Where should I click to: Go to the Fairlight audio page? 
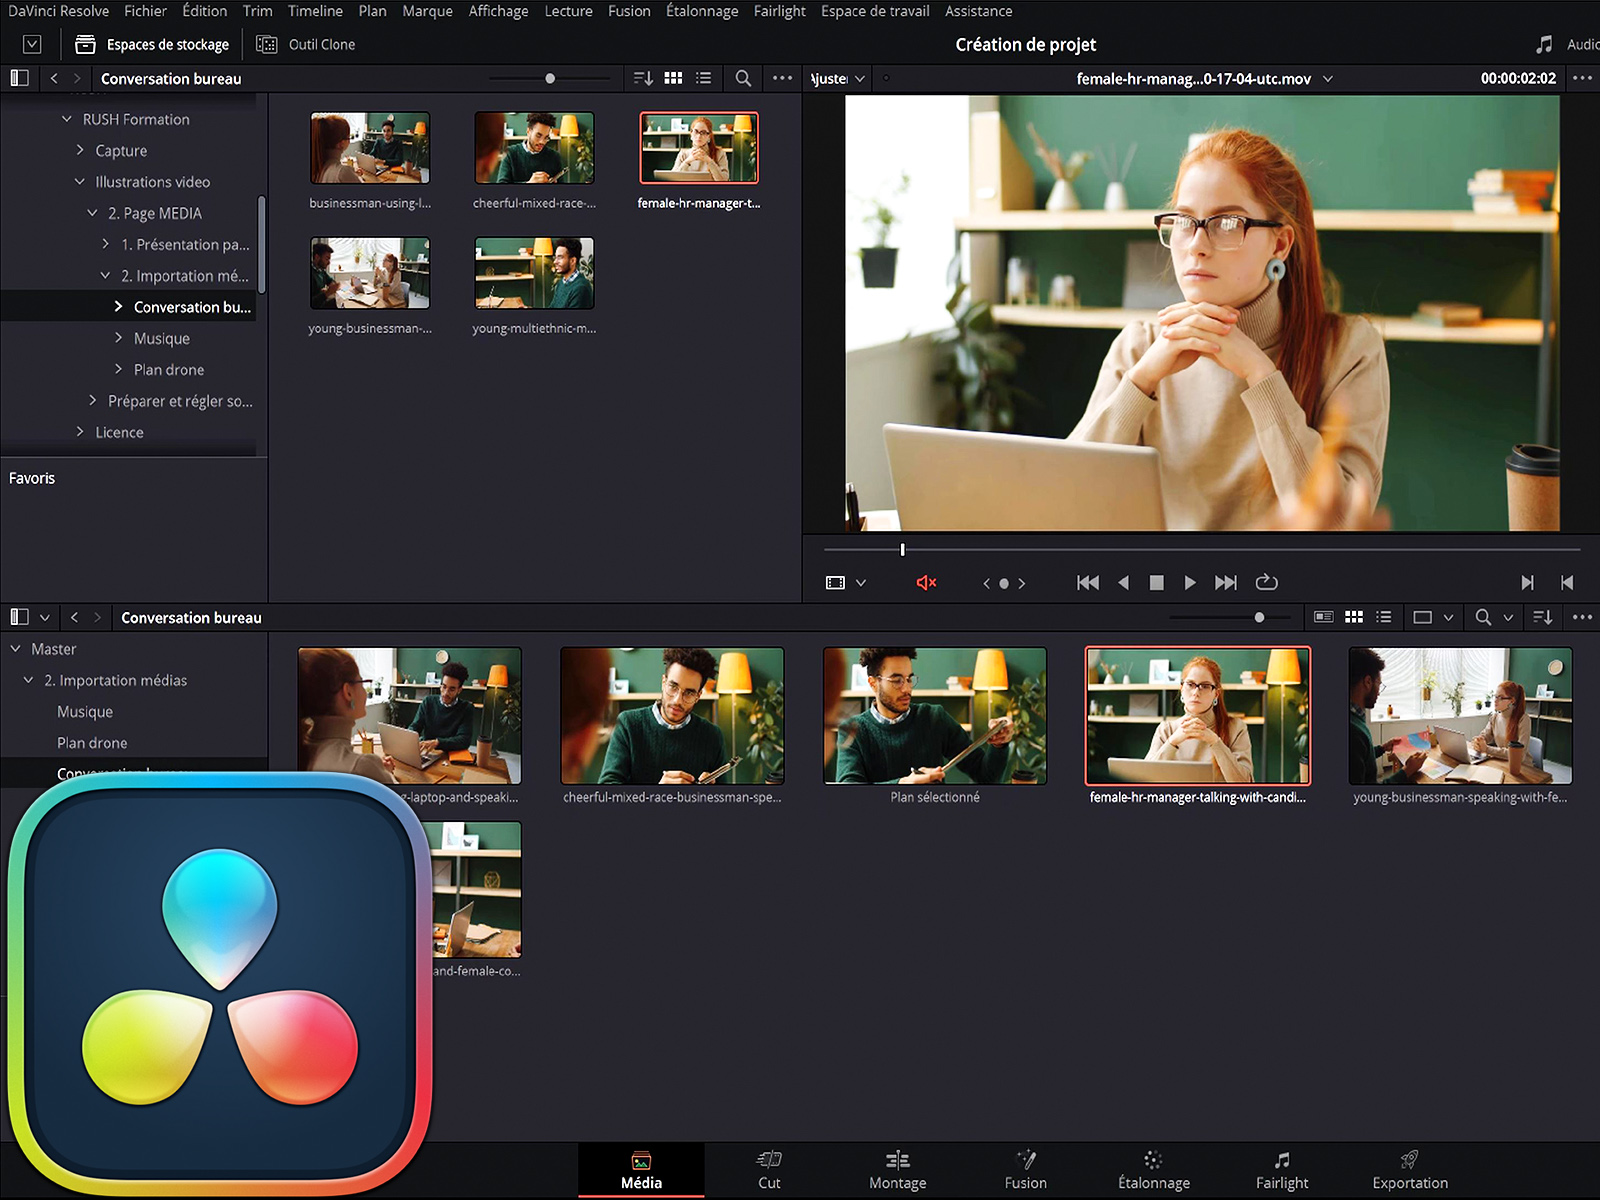tap(1281, 1169)
